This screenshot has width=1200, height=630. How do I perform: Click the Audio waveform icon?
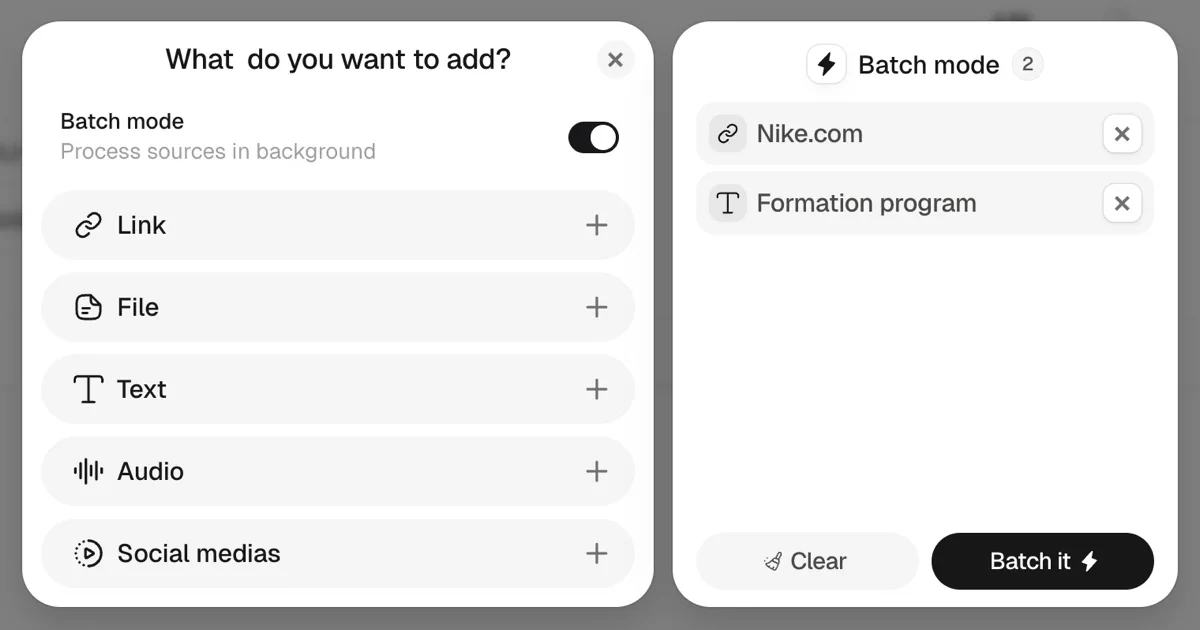(x=88, y=471)
